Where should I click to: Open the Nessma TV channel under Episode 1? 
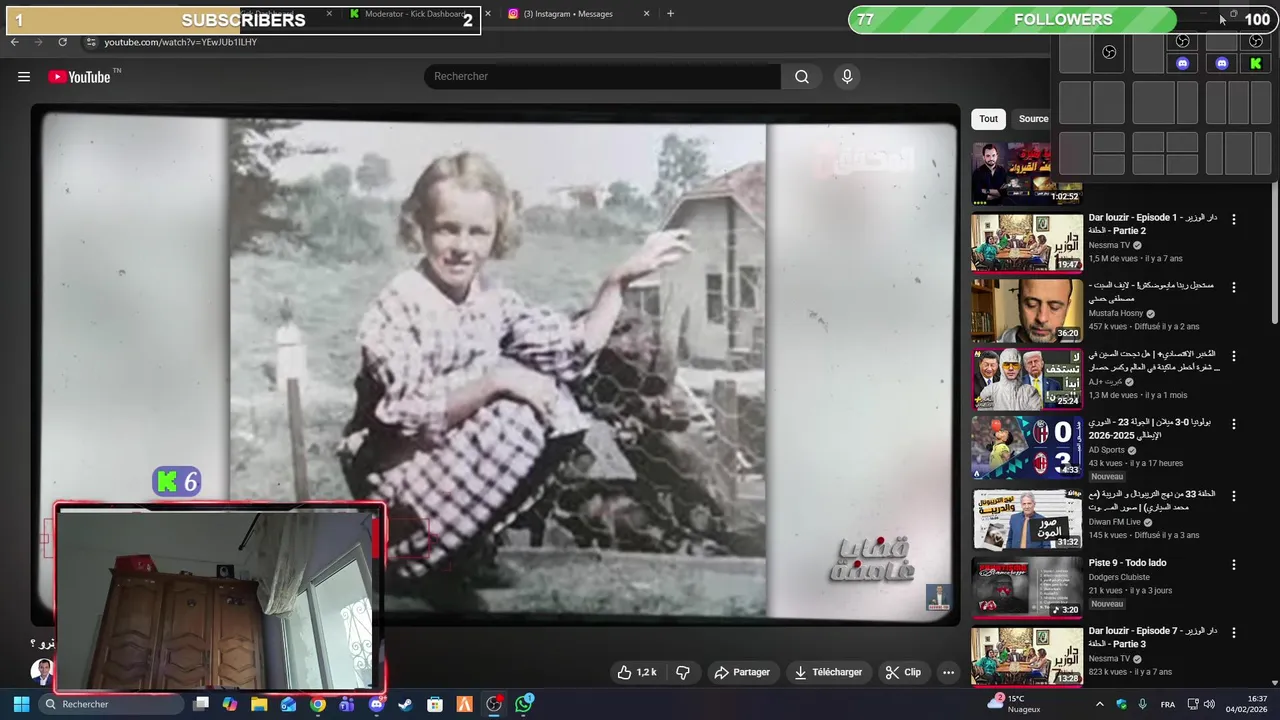pos(1109,245)
